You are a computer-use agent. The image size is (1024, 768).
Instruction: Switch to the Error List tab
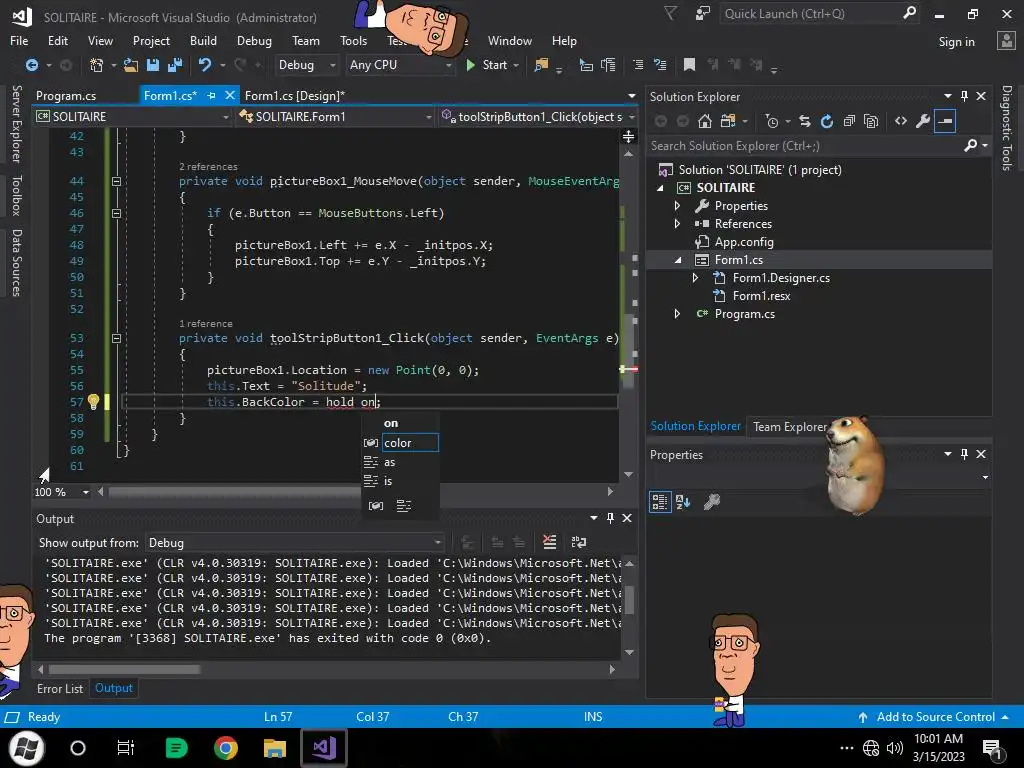coord(60,688)
